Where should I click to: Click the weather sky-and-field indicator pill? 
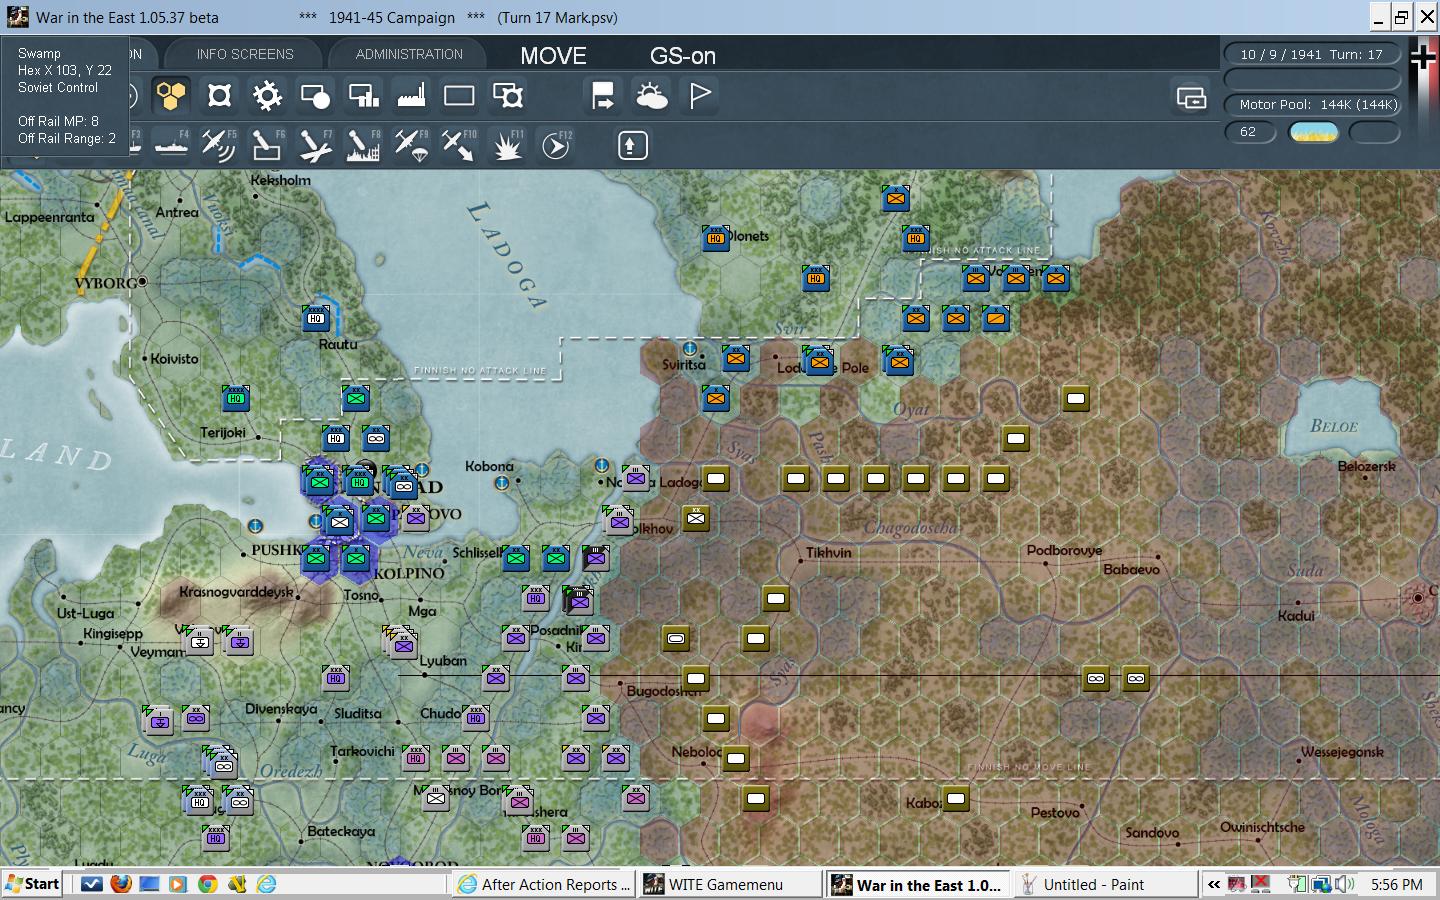click(x=1313, y=132)
